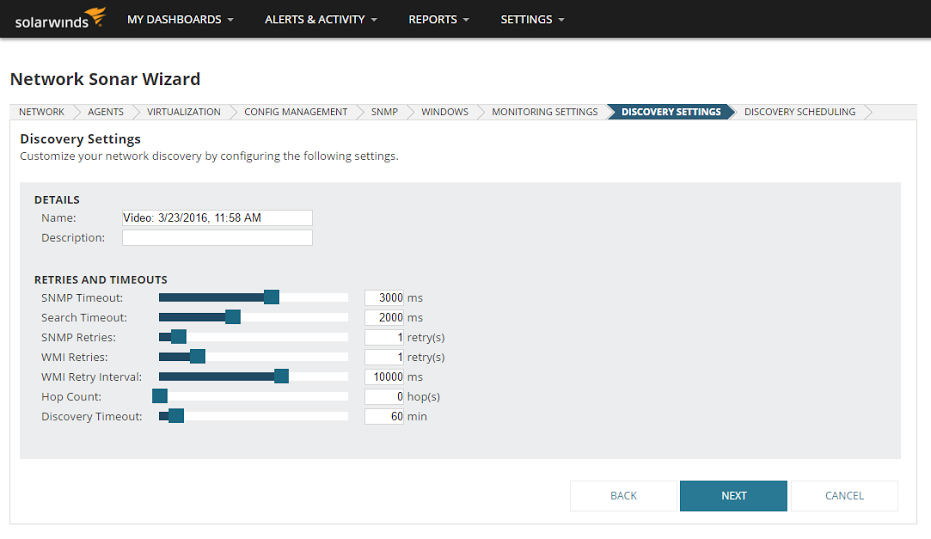This screenshot has height=539, width=931.
Task: Go to the Network wizard step
Action: pyautogui.click(x=42, y=112)
